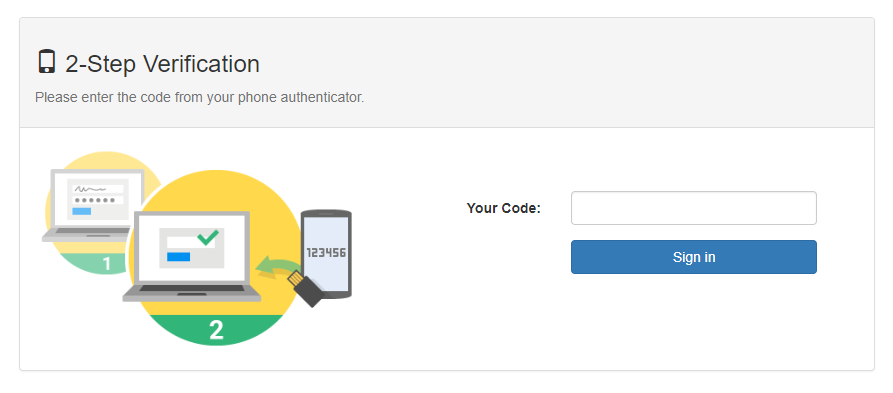Click the 2-Step Verification heading text
This screenshot has width=893, height=393.
(x=162, y=64)
